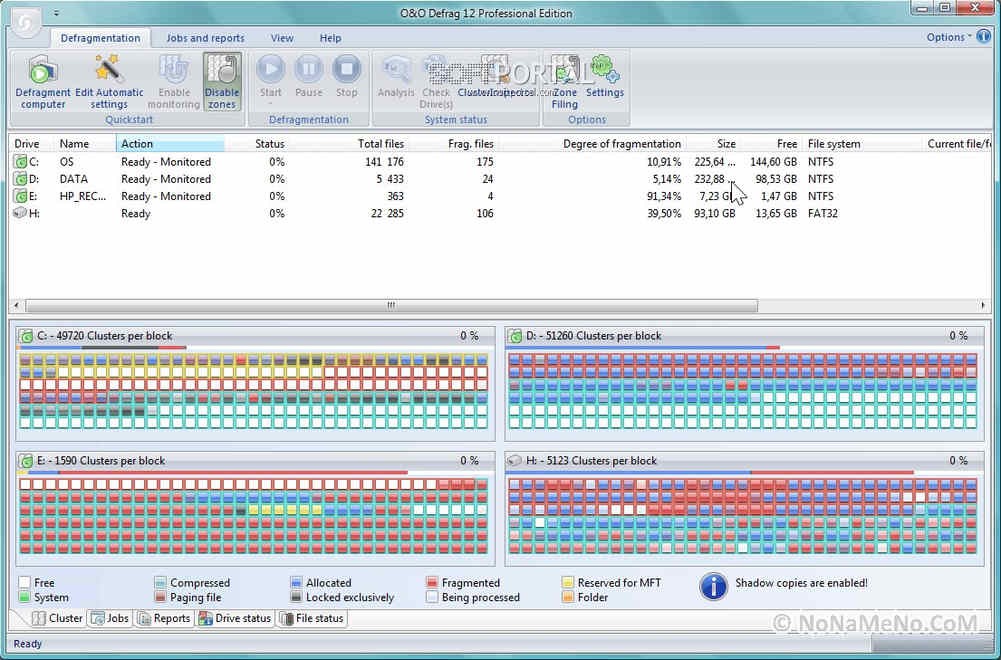The width and height of the screenshot is (1001, 660).
Task: Open Edit Automatic settings
Action: 109,80
